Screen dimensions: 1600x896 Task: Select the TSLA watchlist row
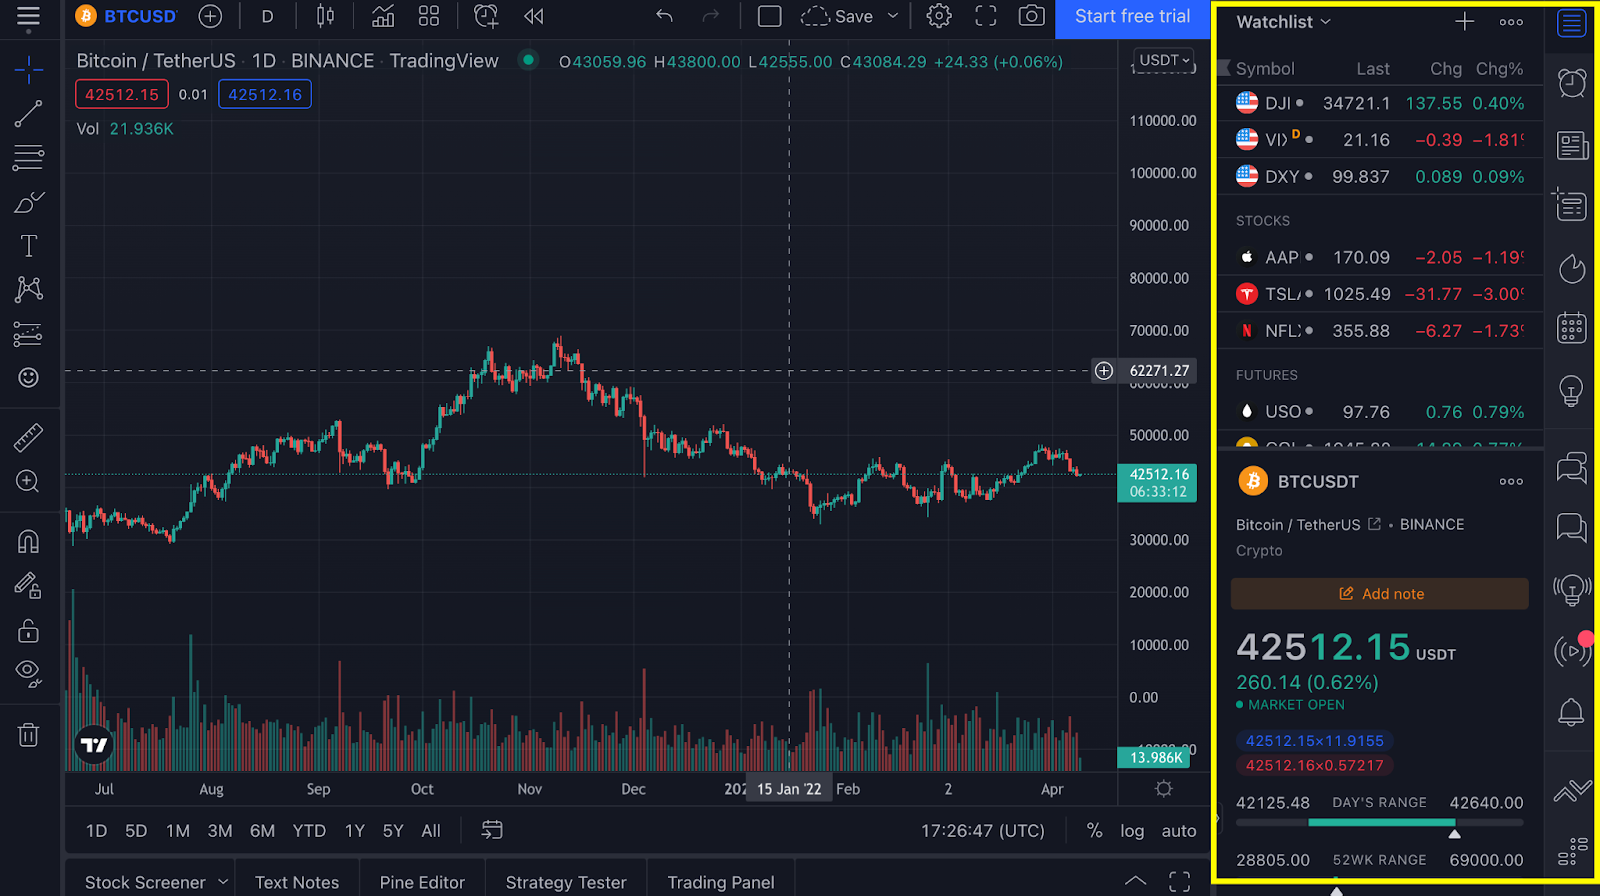coord(1380,294)
